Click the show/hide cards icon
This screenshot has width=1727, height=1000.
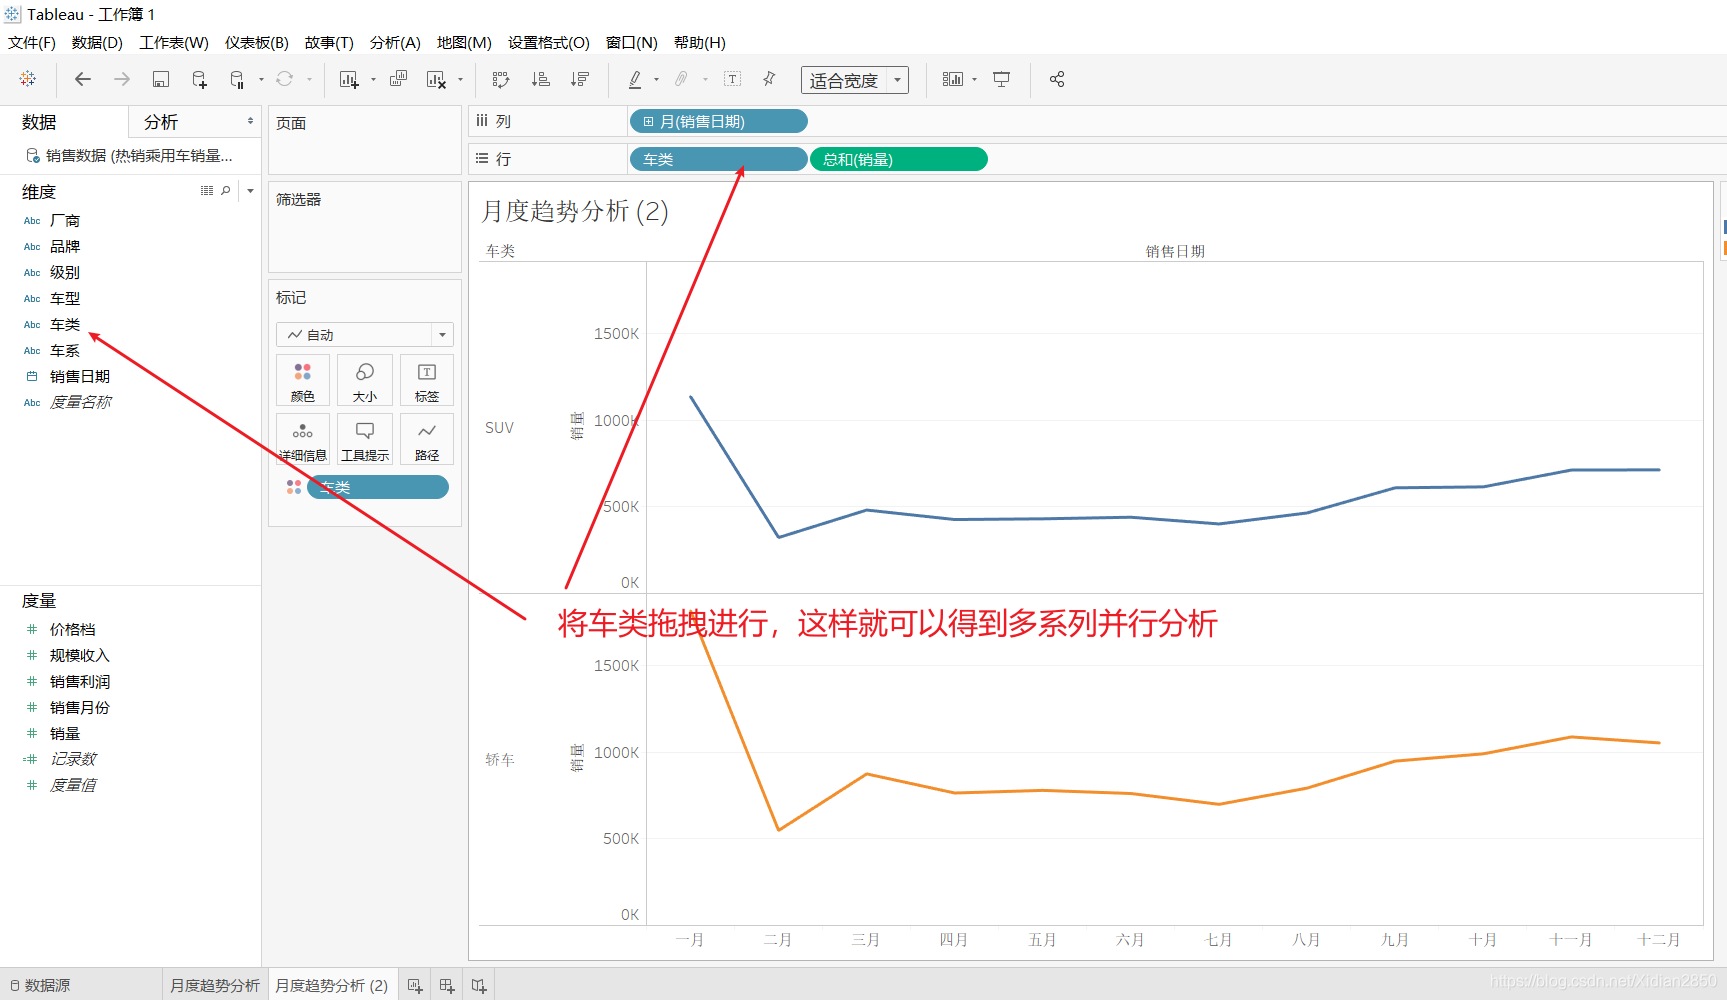click(953, 79)
